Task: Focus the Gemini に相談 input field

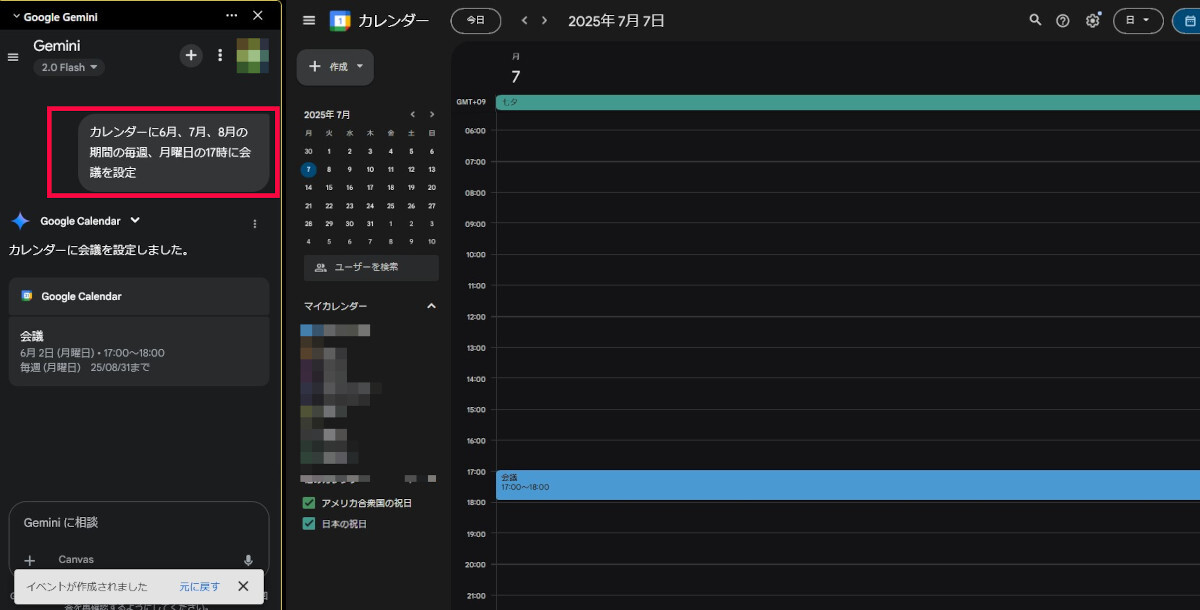Action: 139,523
